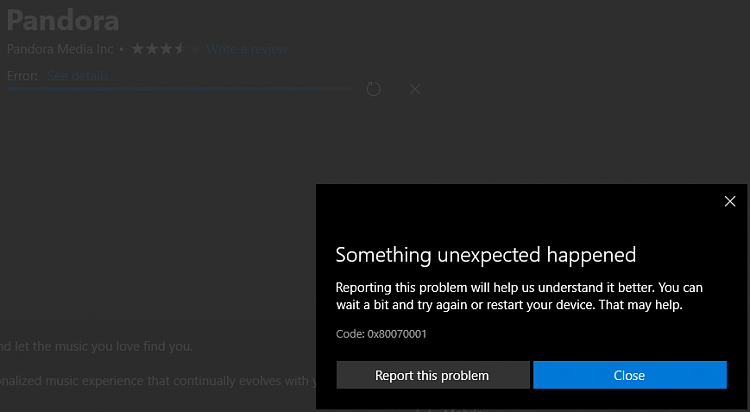
Task: Click the Pandora star rating
Action: coord(166,49)
